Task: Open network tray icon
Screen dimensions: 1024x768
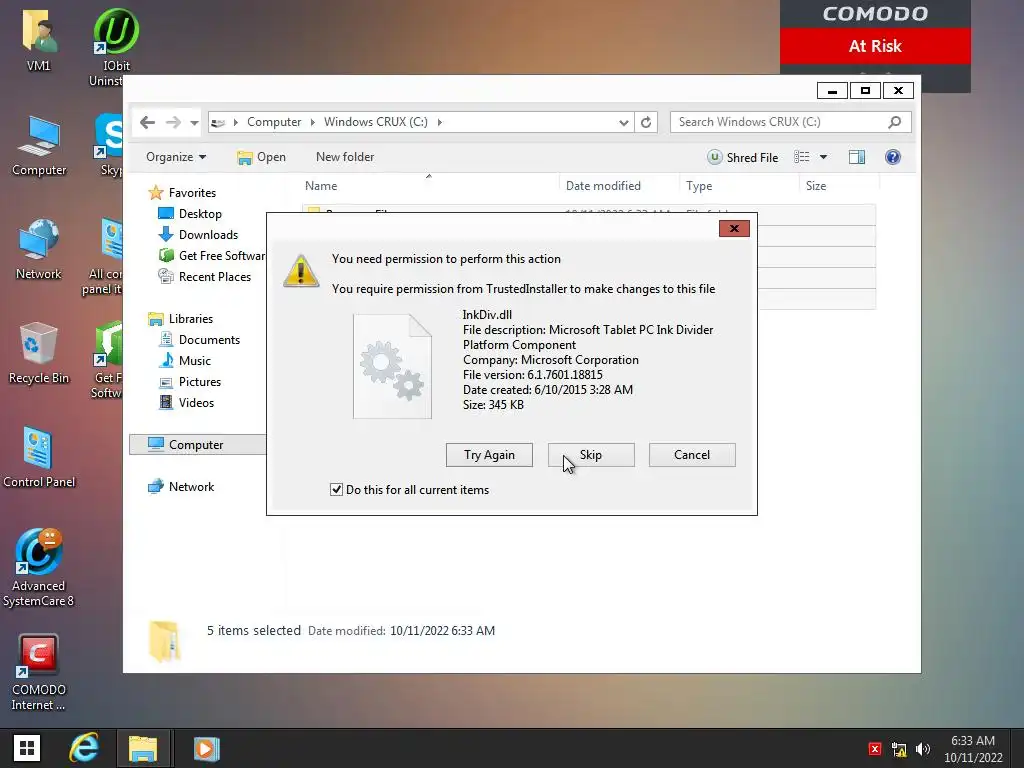Action: [x=899, y=750]
